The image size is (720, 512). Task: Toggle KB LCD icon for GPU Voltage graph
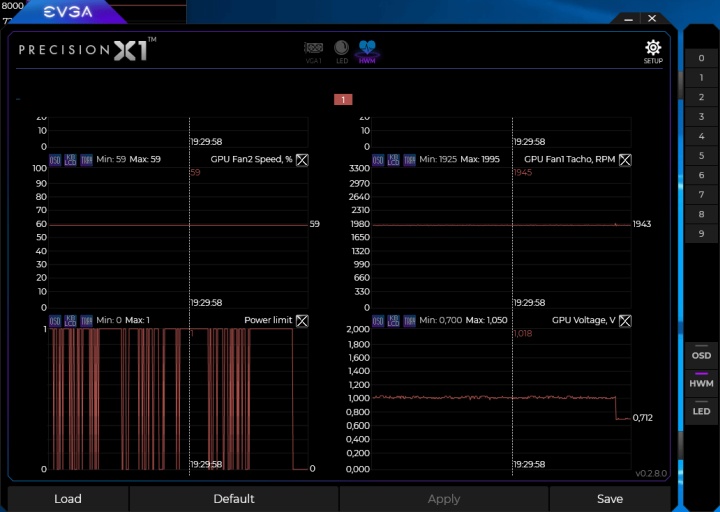click(x=394, y=321)
